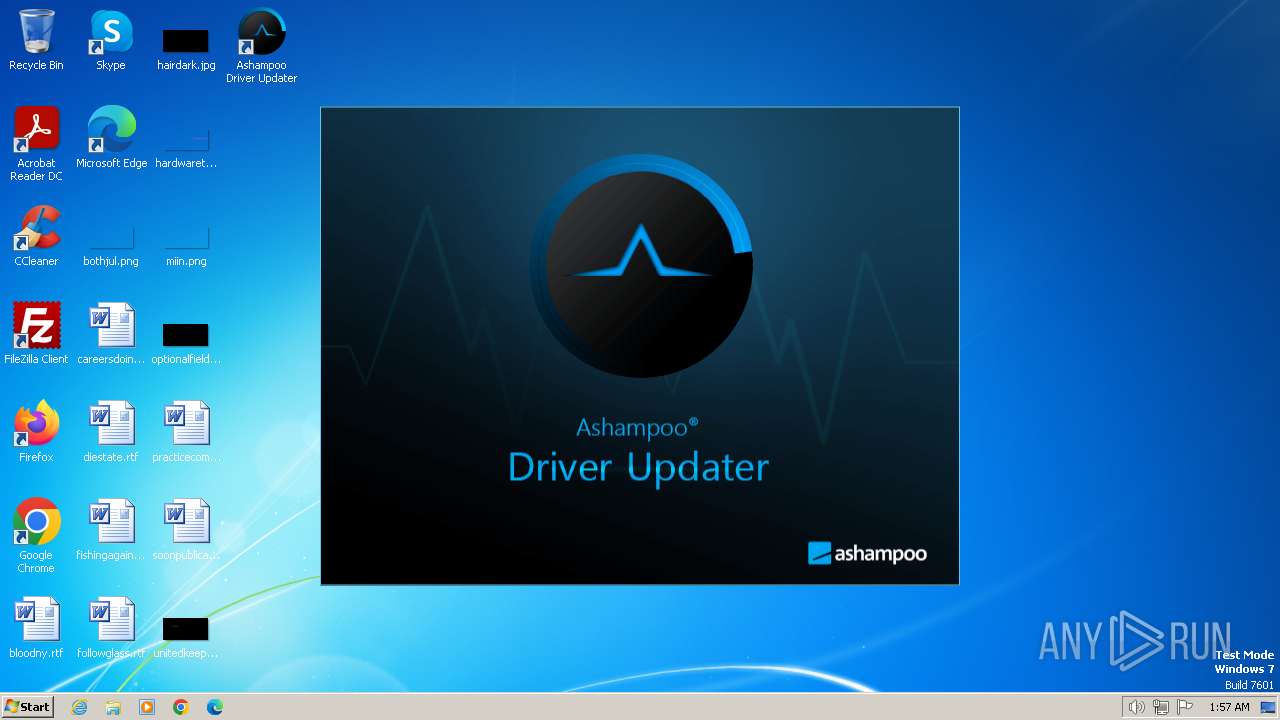Image resolution: width=1280 pixels, height=720 pixels.
Task: Click the ashampoo logo on splash screen
Action: (867, 553)
